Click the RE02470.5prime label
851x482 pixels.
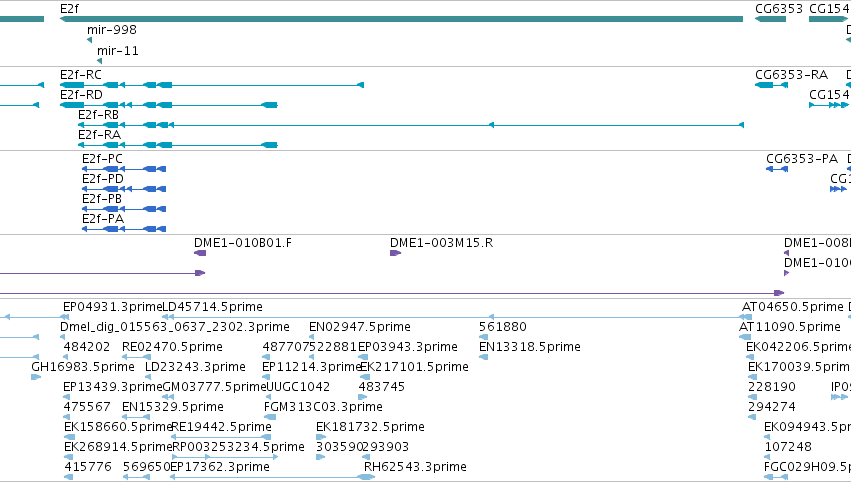coord(172,347)
